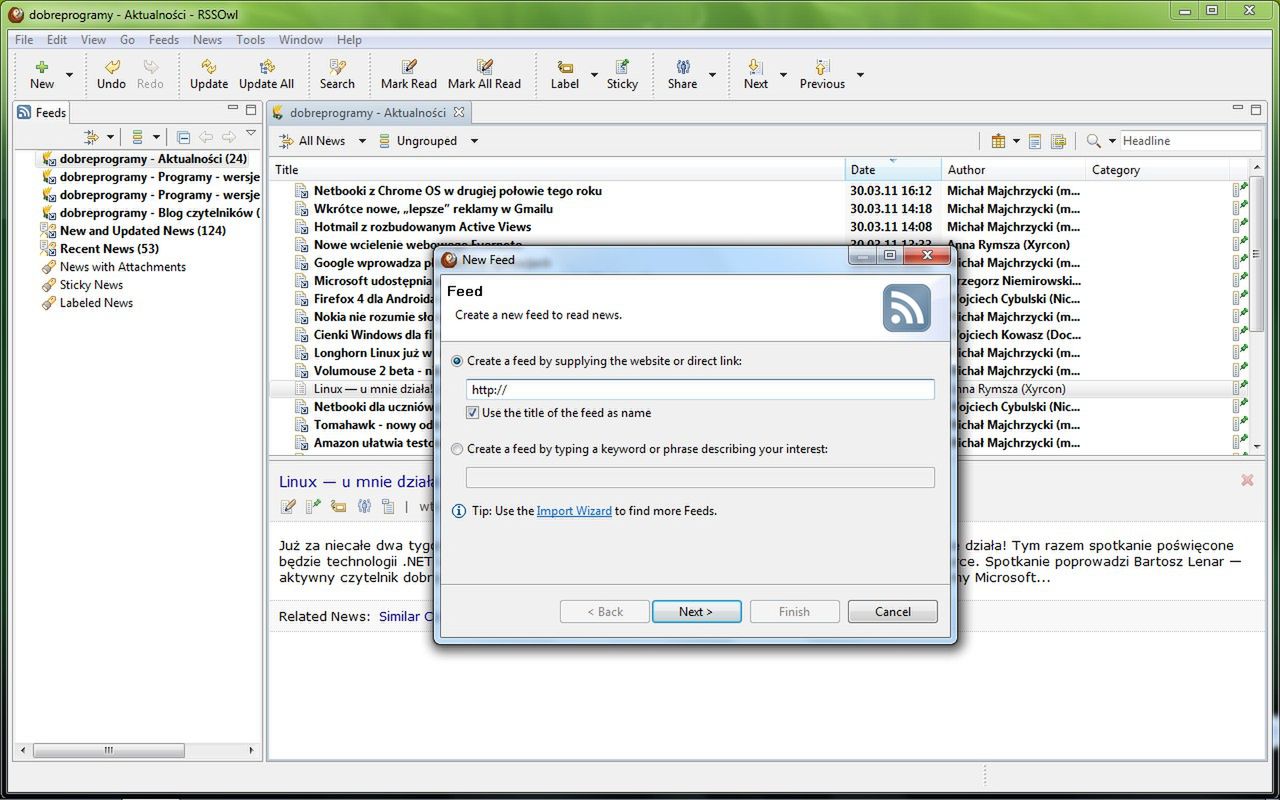
Task: Click the New toolbar icon
Action: [x=42, y=68]
